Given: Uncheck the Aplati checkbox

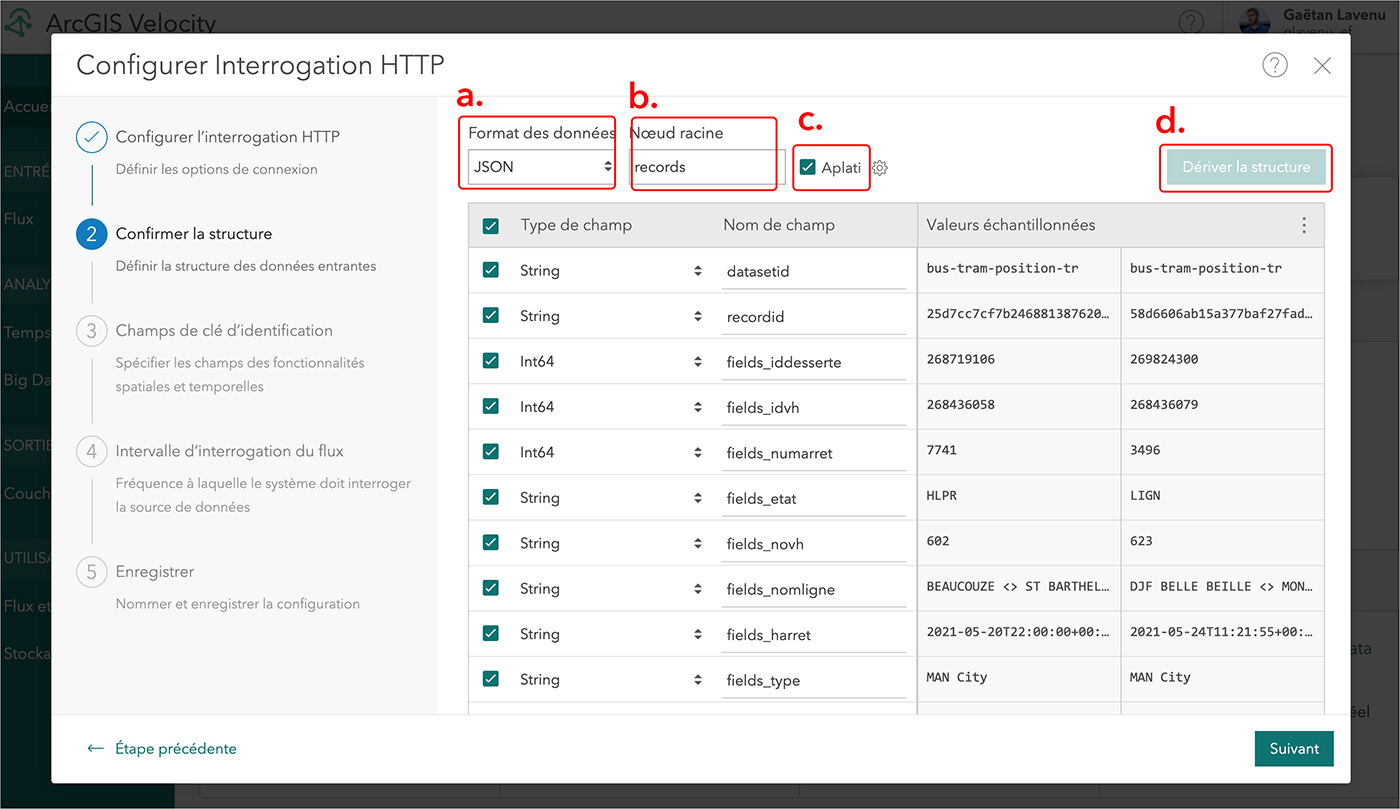Looking at the screenshot, I should pos(808,168).
